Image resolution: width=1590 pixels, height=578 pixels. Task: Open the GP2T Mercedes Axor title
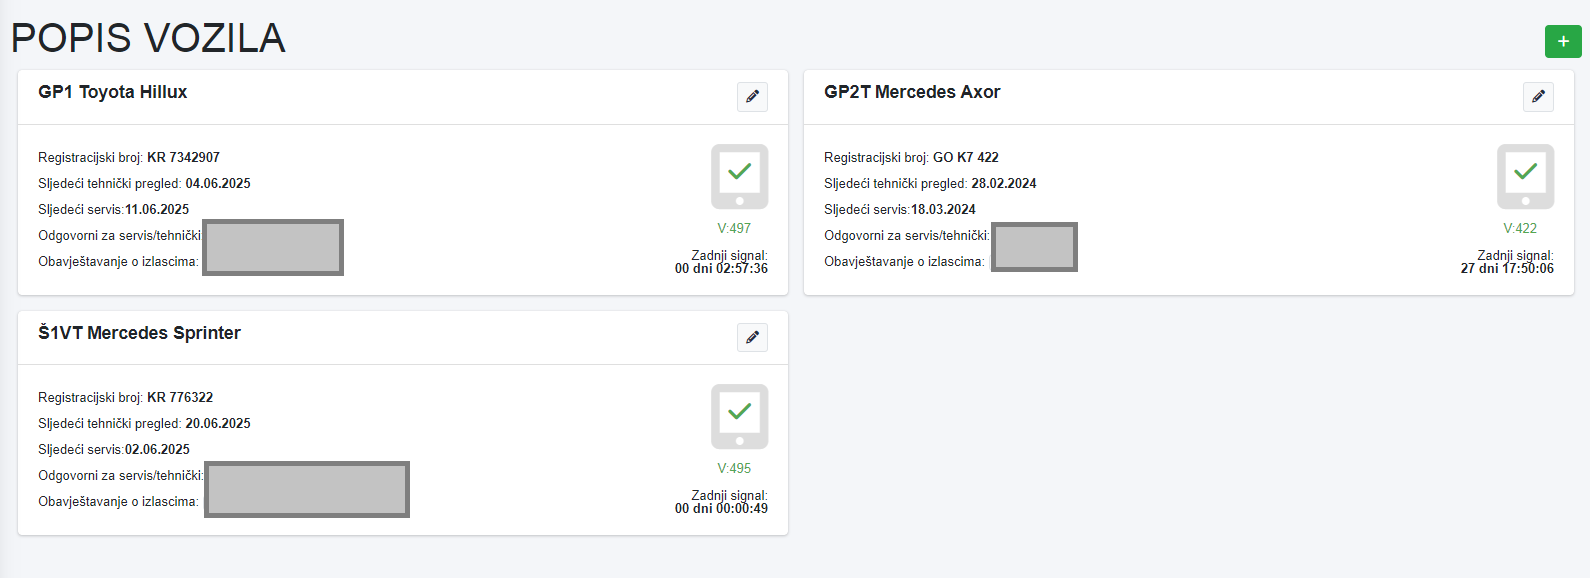pyautogui.click(x=912, y=92)
